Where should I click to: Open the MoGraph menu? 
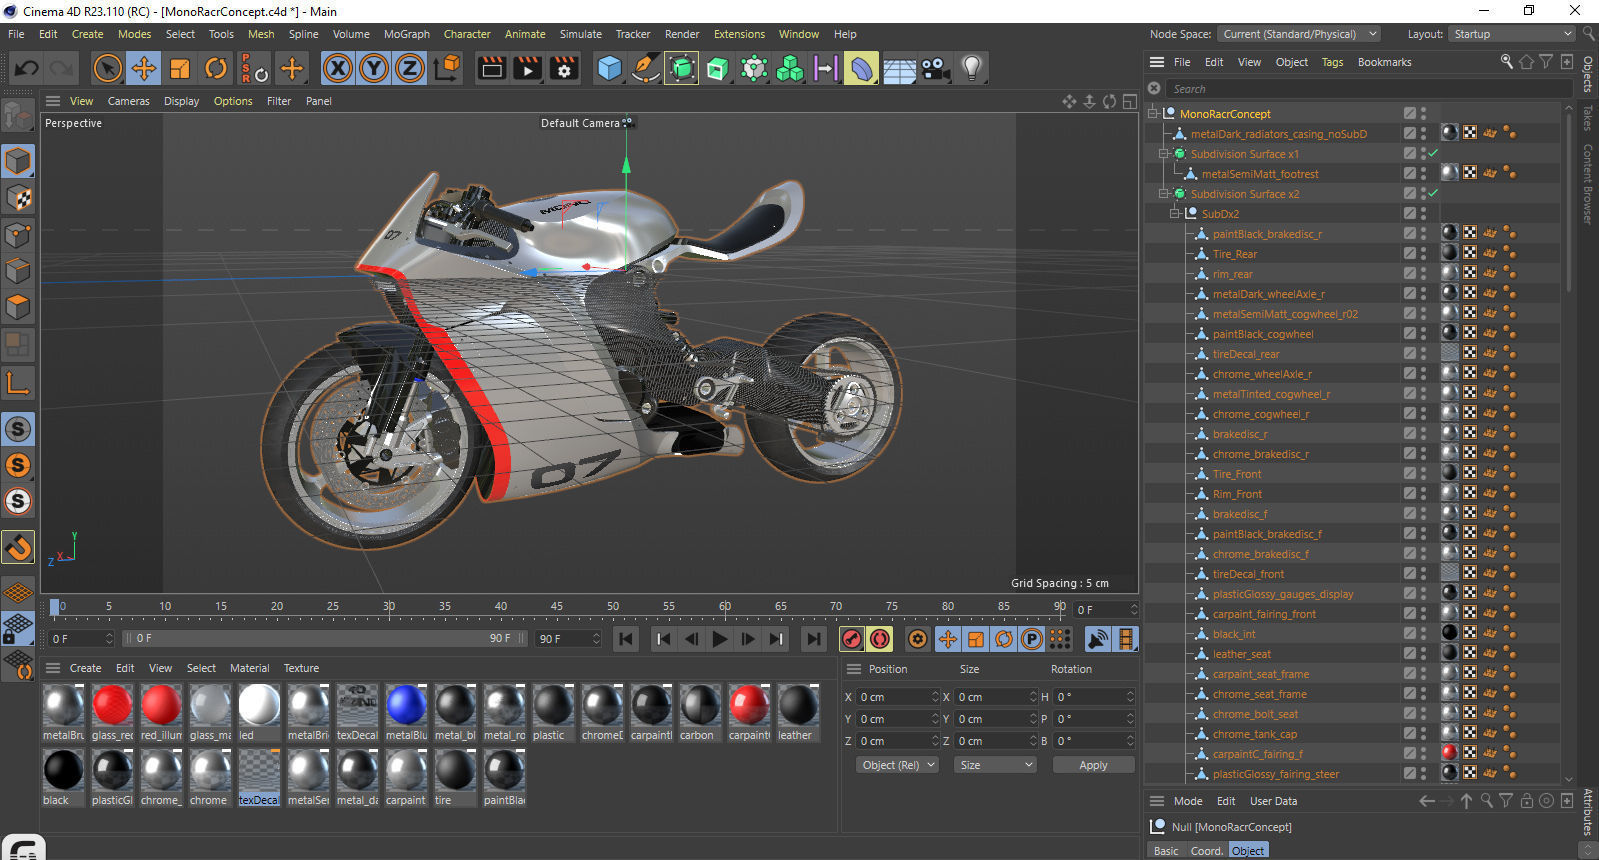coord(407,34)
